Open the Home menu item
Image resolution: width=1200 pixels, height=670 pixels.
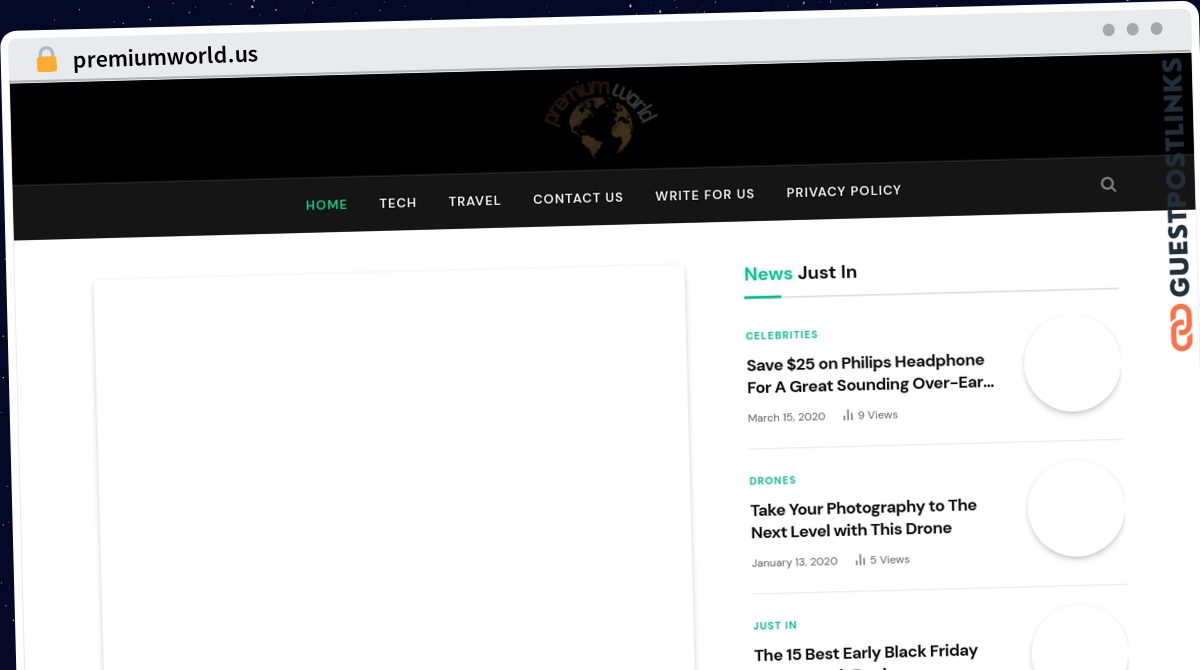point(326,204)
